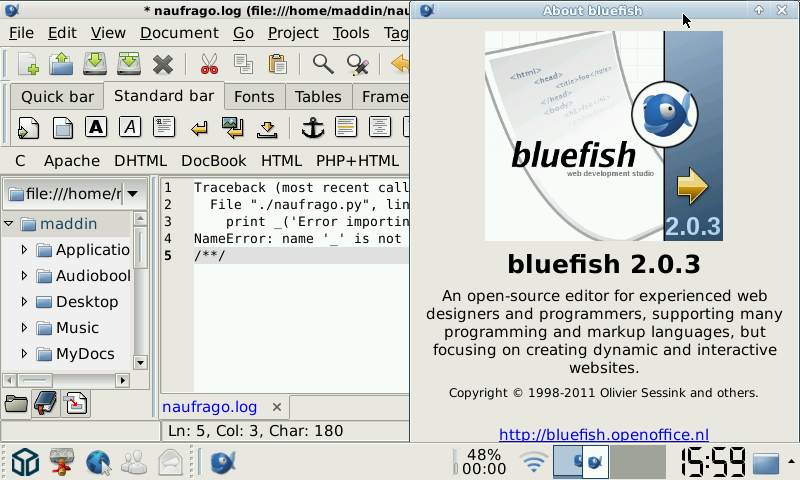Click the Paste clipboard icon
Image resolution: width=800 pixels, height=480 pixels.
[278, 64]
